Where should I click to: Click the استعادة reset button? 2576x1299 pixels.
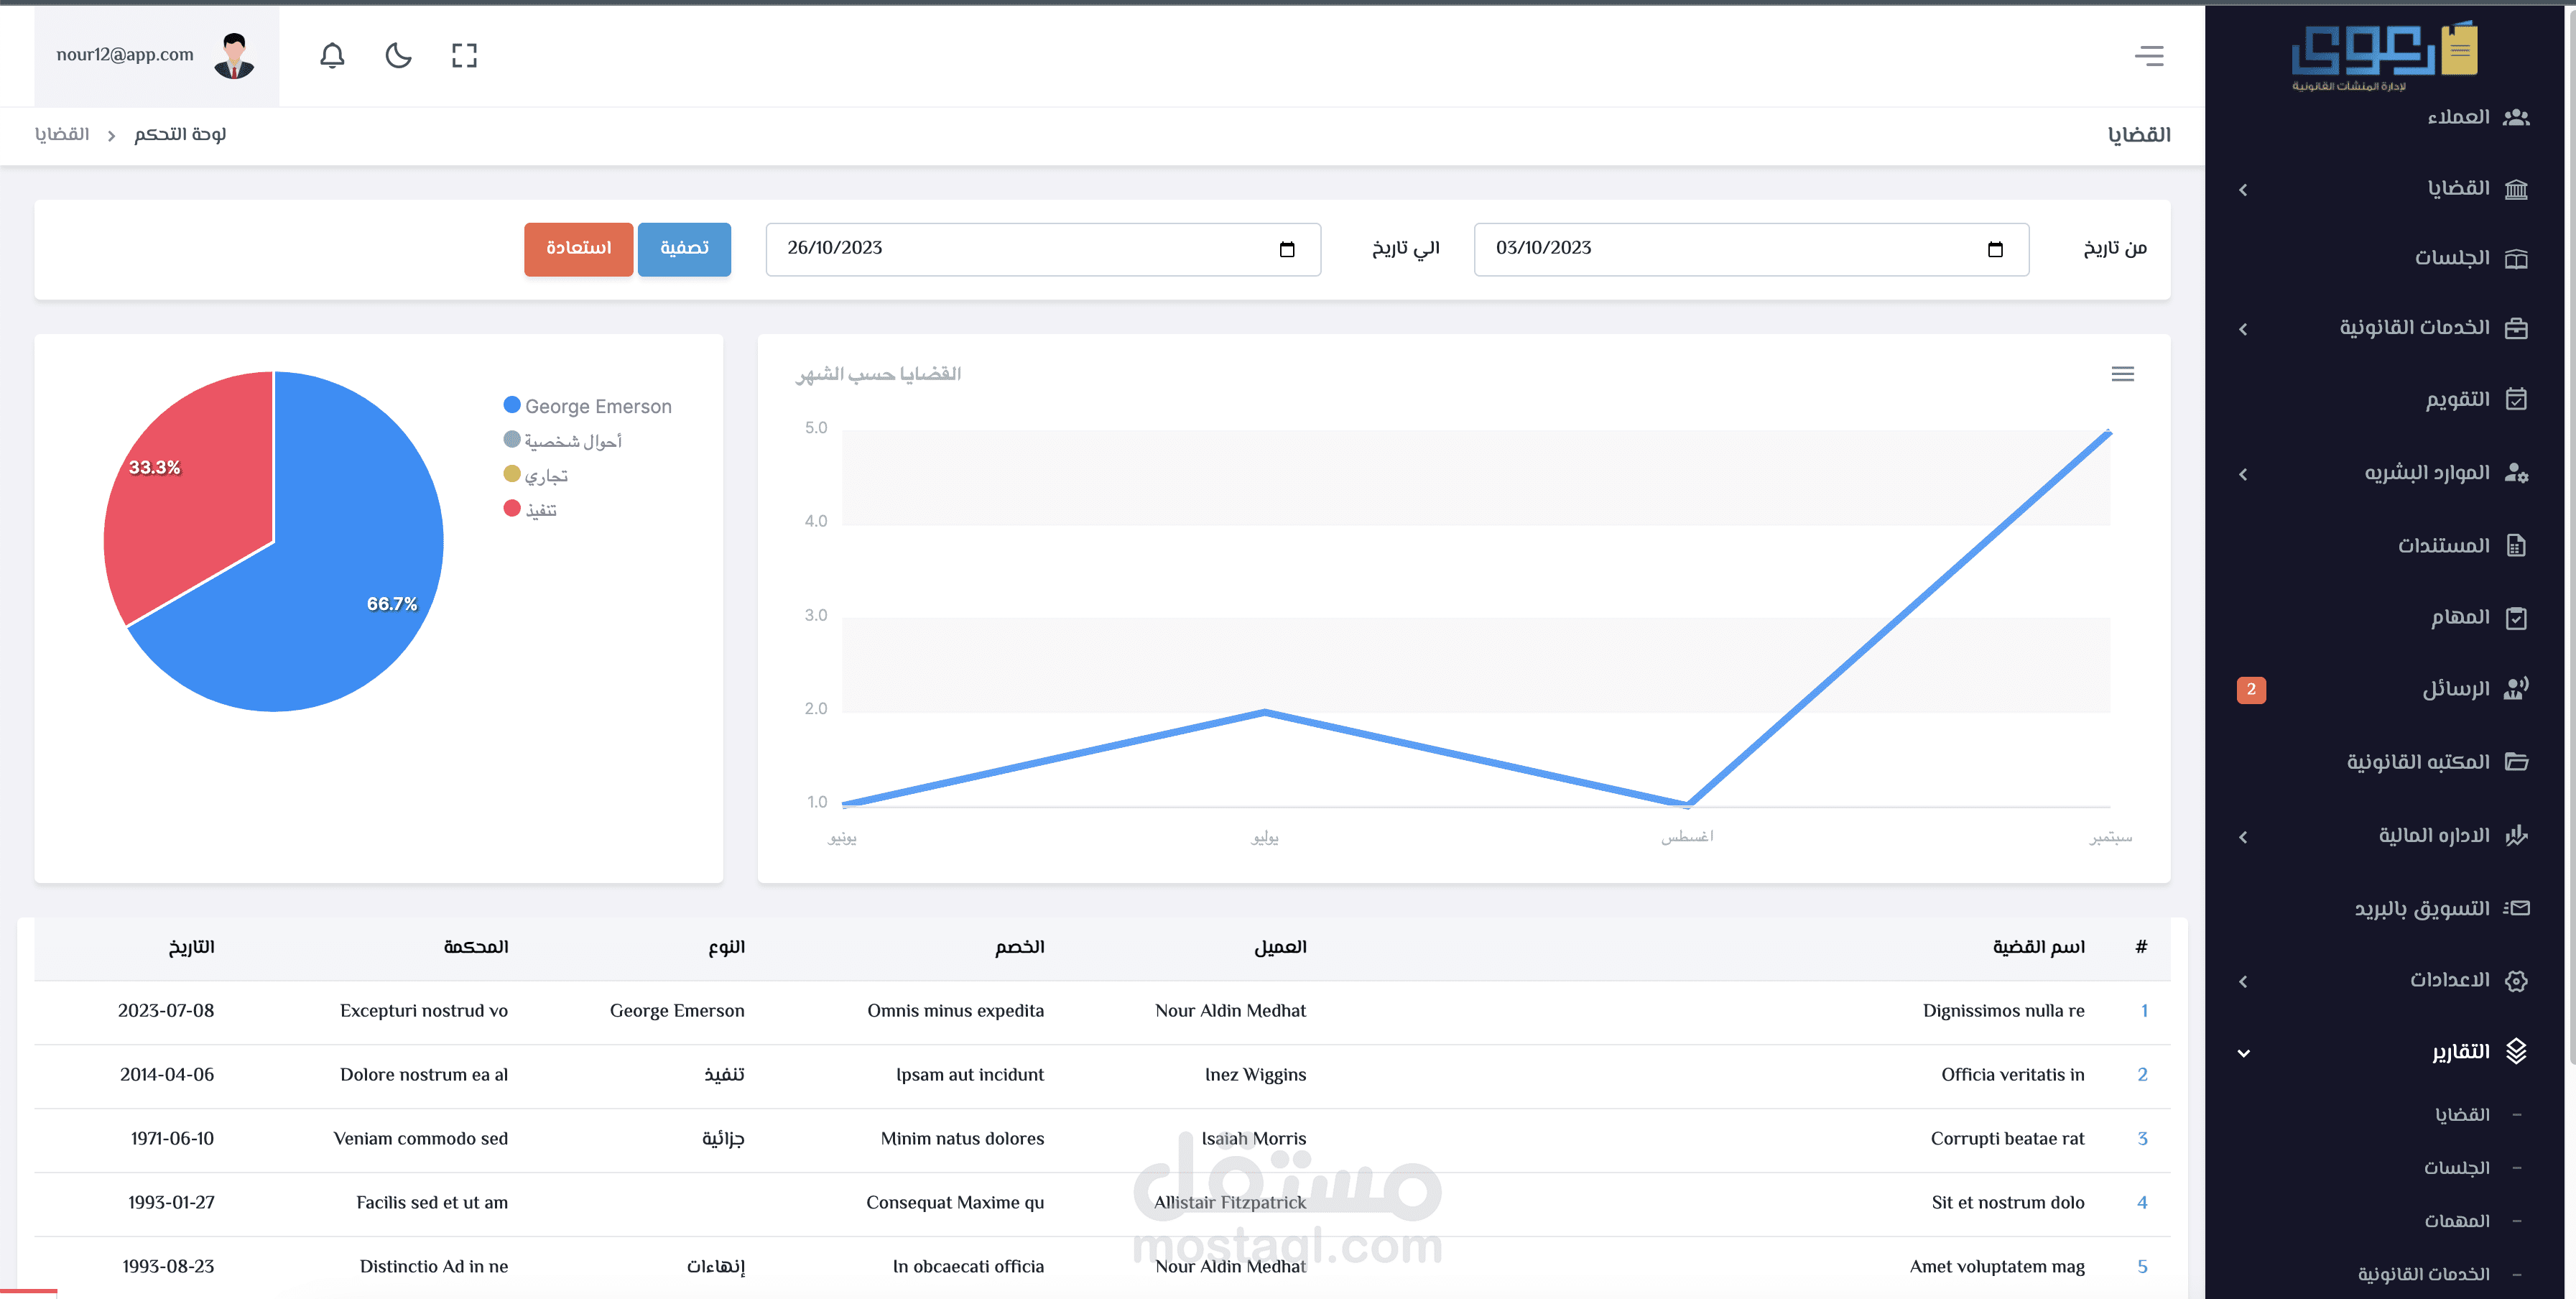pyautogui.click(x=578, y=249)
